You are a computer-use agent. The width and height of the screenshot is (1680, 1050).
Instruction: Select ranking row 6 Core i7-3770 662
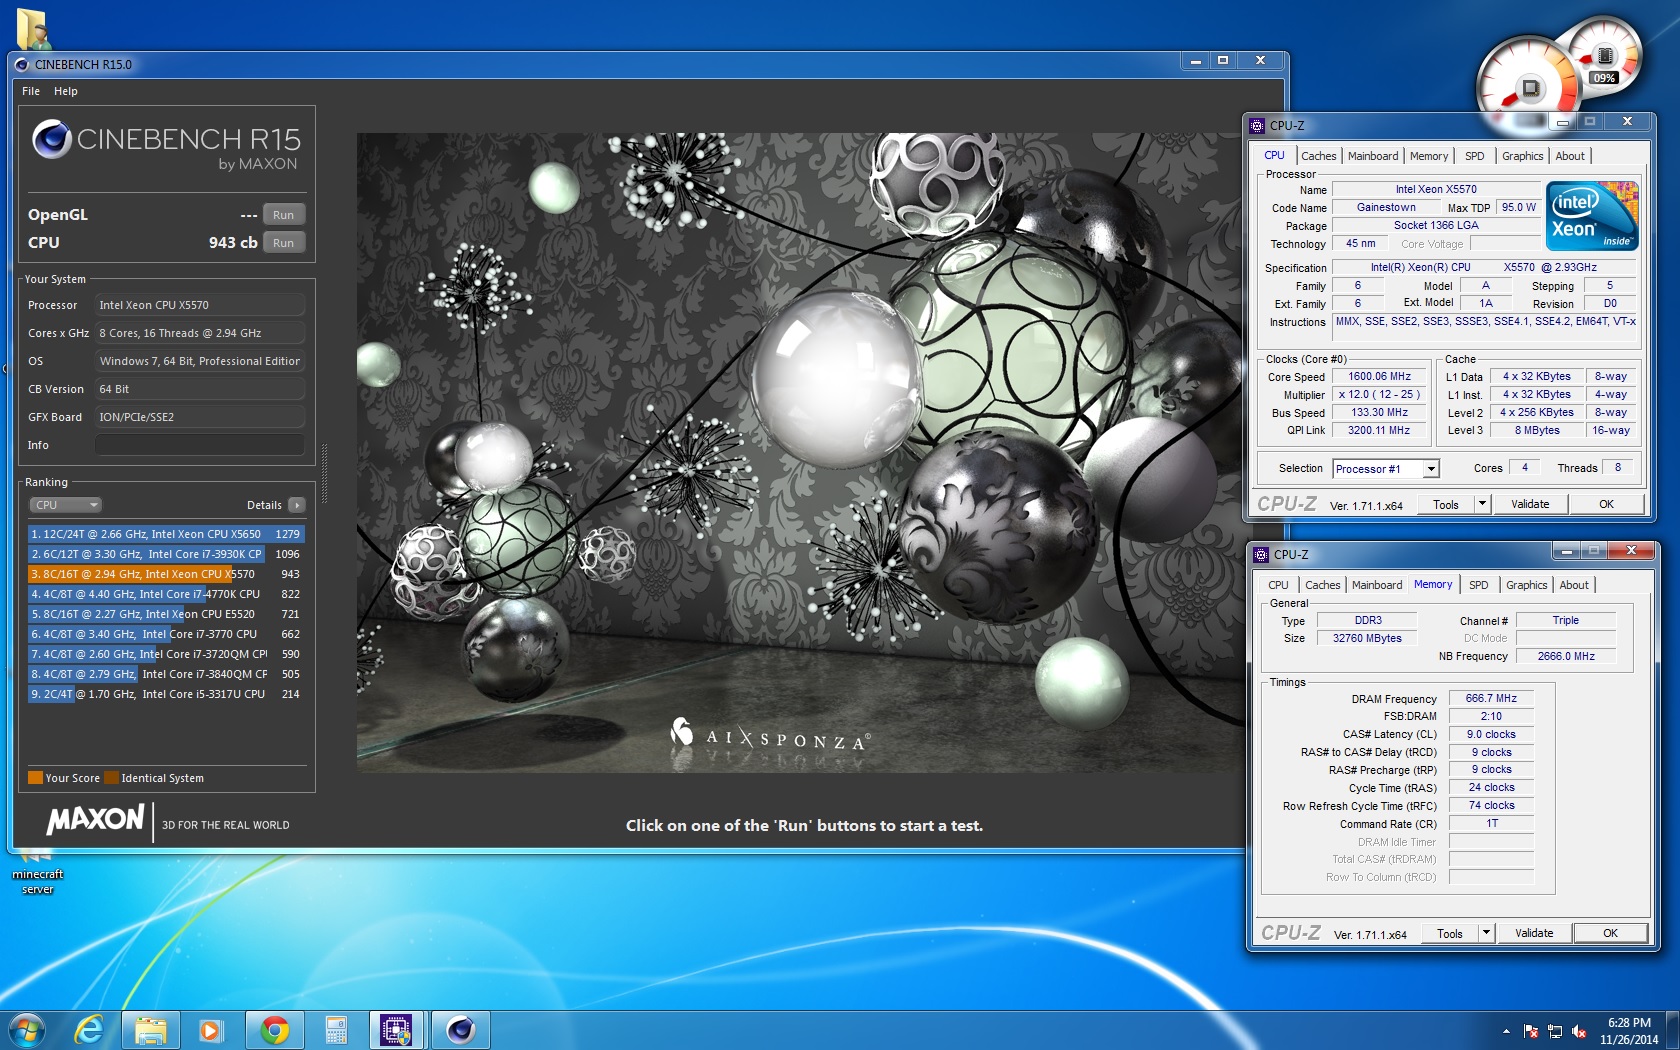pyautogui.click(x=166, y=634)
